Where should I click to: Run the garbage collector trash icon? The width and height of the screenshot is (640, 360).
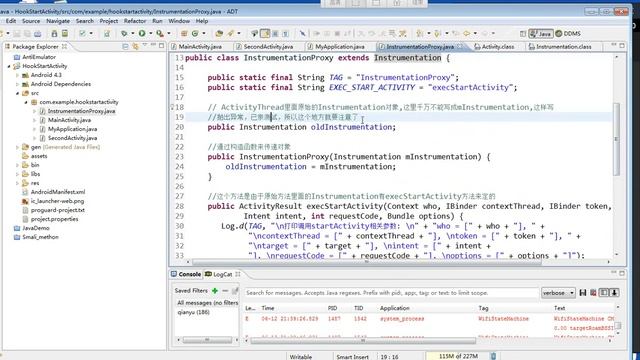click(x=493, y=356)
